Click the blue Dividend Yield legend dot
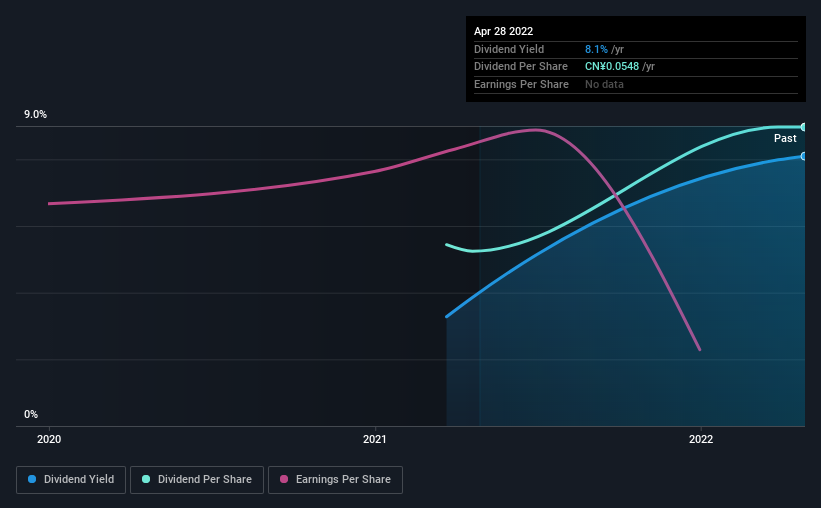 tap(32, 479)
